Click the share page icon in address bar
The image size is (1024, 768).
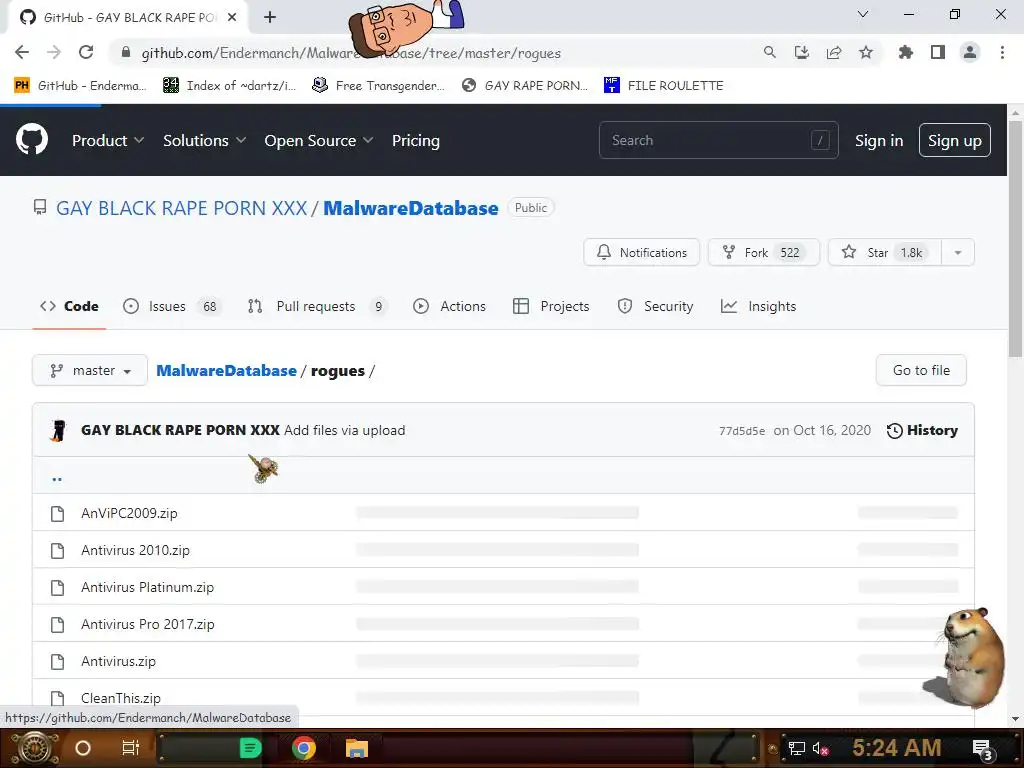(834, 52)
